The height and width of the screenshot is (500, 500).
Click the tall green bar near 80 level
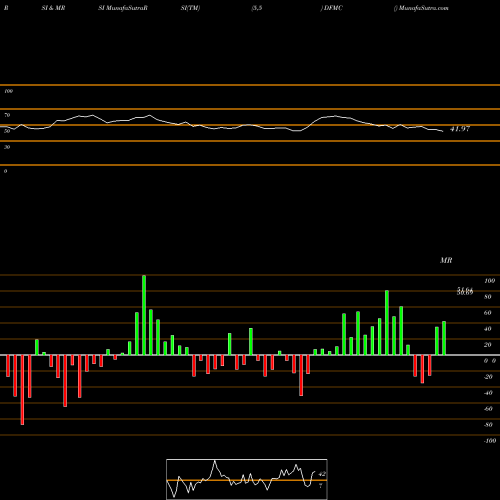[x=387, y=323]
